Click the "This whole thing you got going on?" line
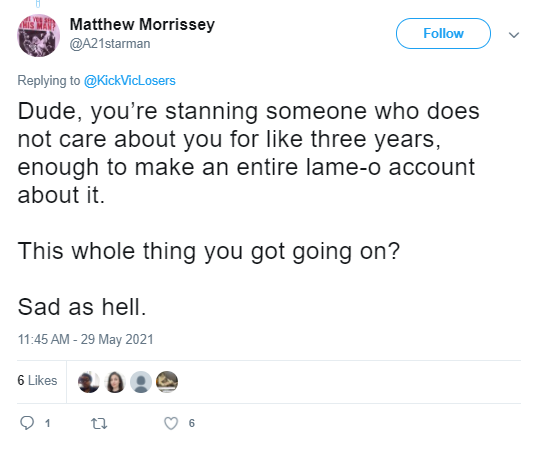539x456 pixels. point(209,251)
